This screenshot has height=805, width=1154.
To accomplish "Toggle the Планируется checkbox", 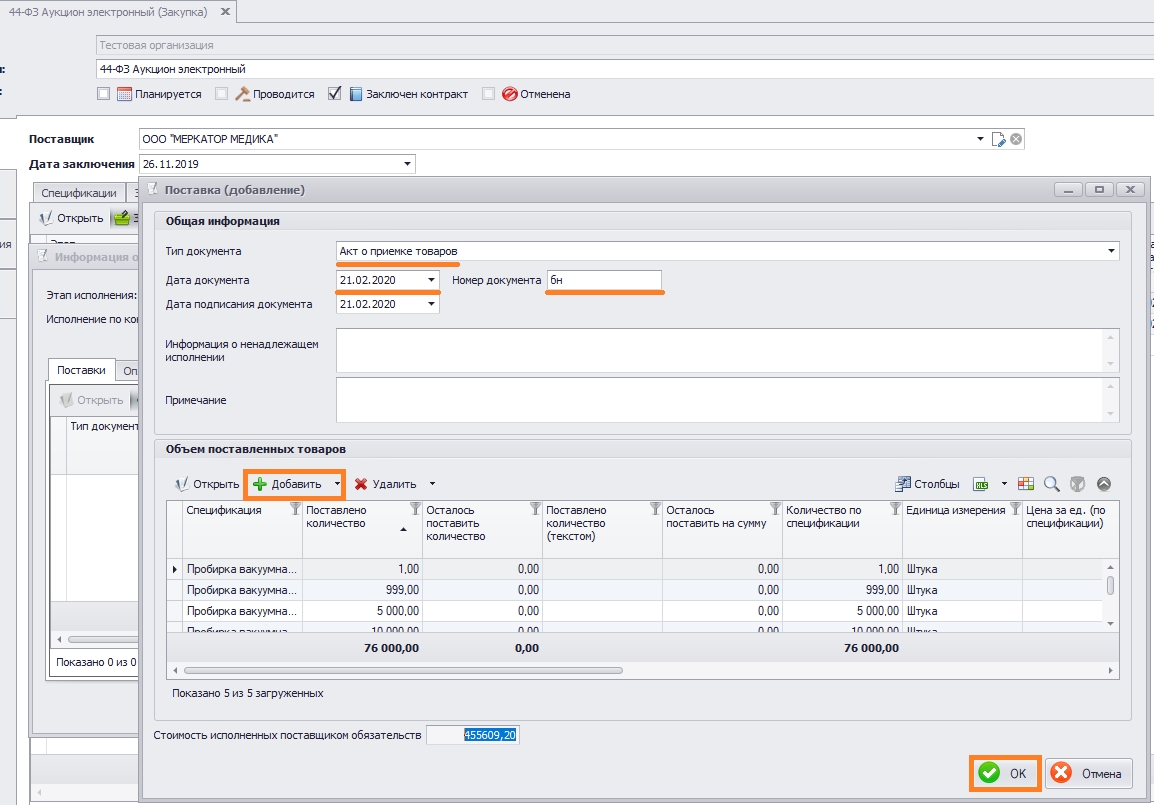I will (x=103, y=94).
